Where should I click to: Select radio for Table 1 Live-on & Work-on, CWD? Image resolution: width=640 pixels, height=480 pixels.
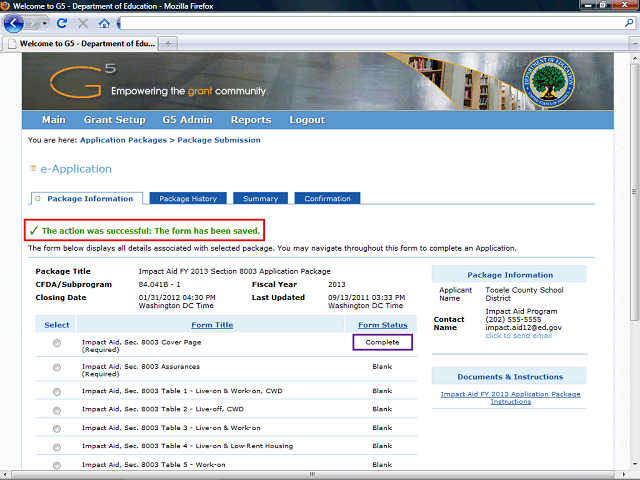tap(57, 392)
